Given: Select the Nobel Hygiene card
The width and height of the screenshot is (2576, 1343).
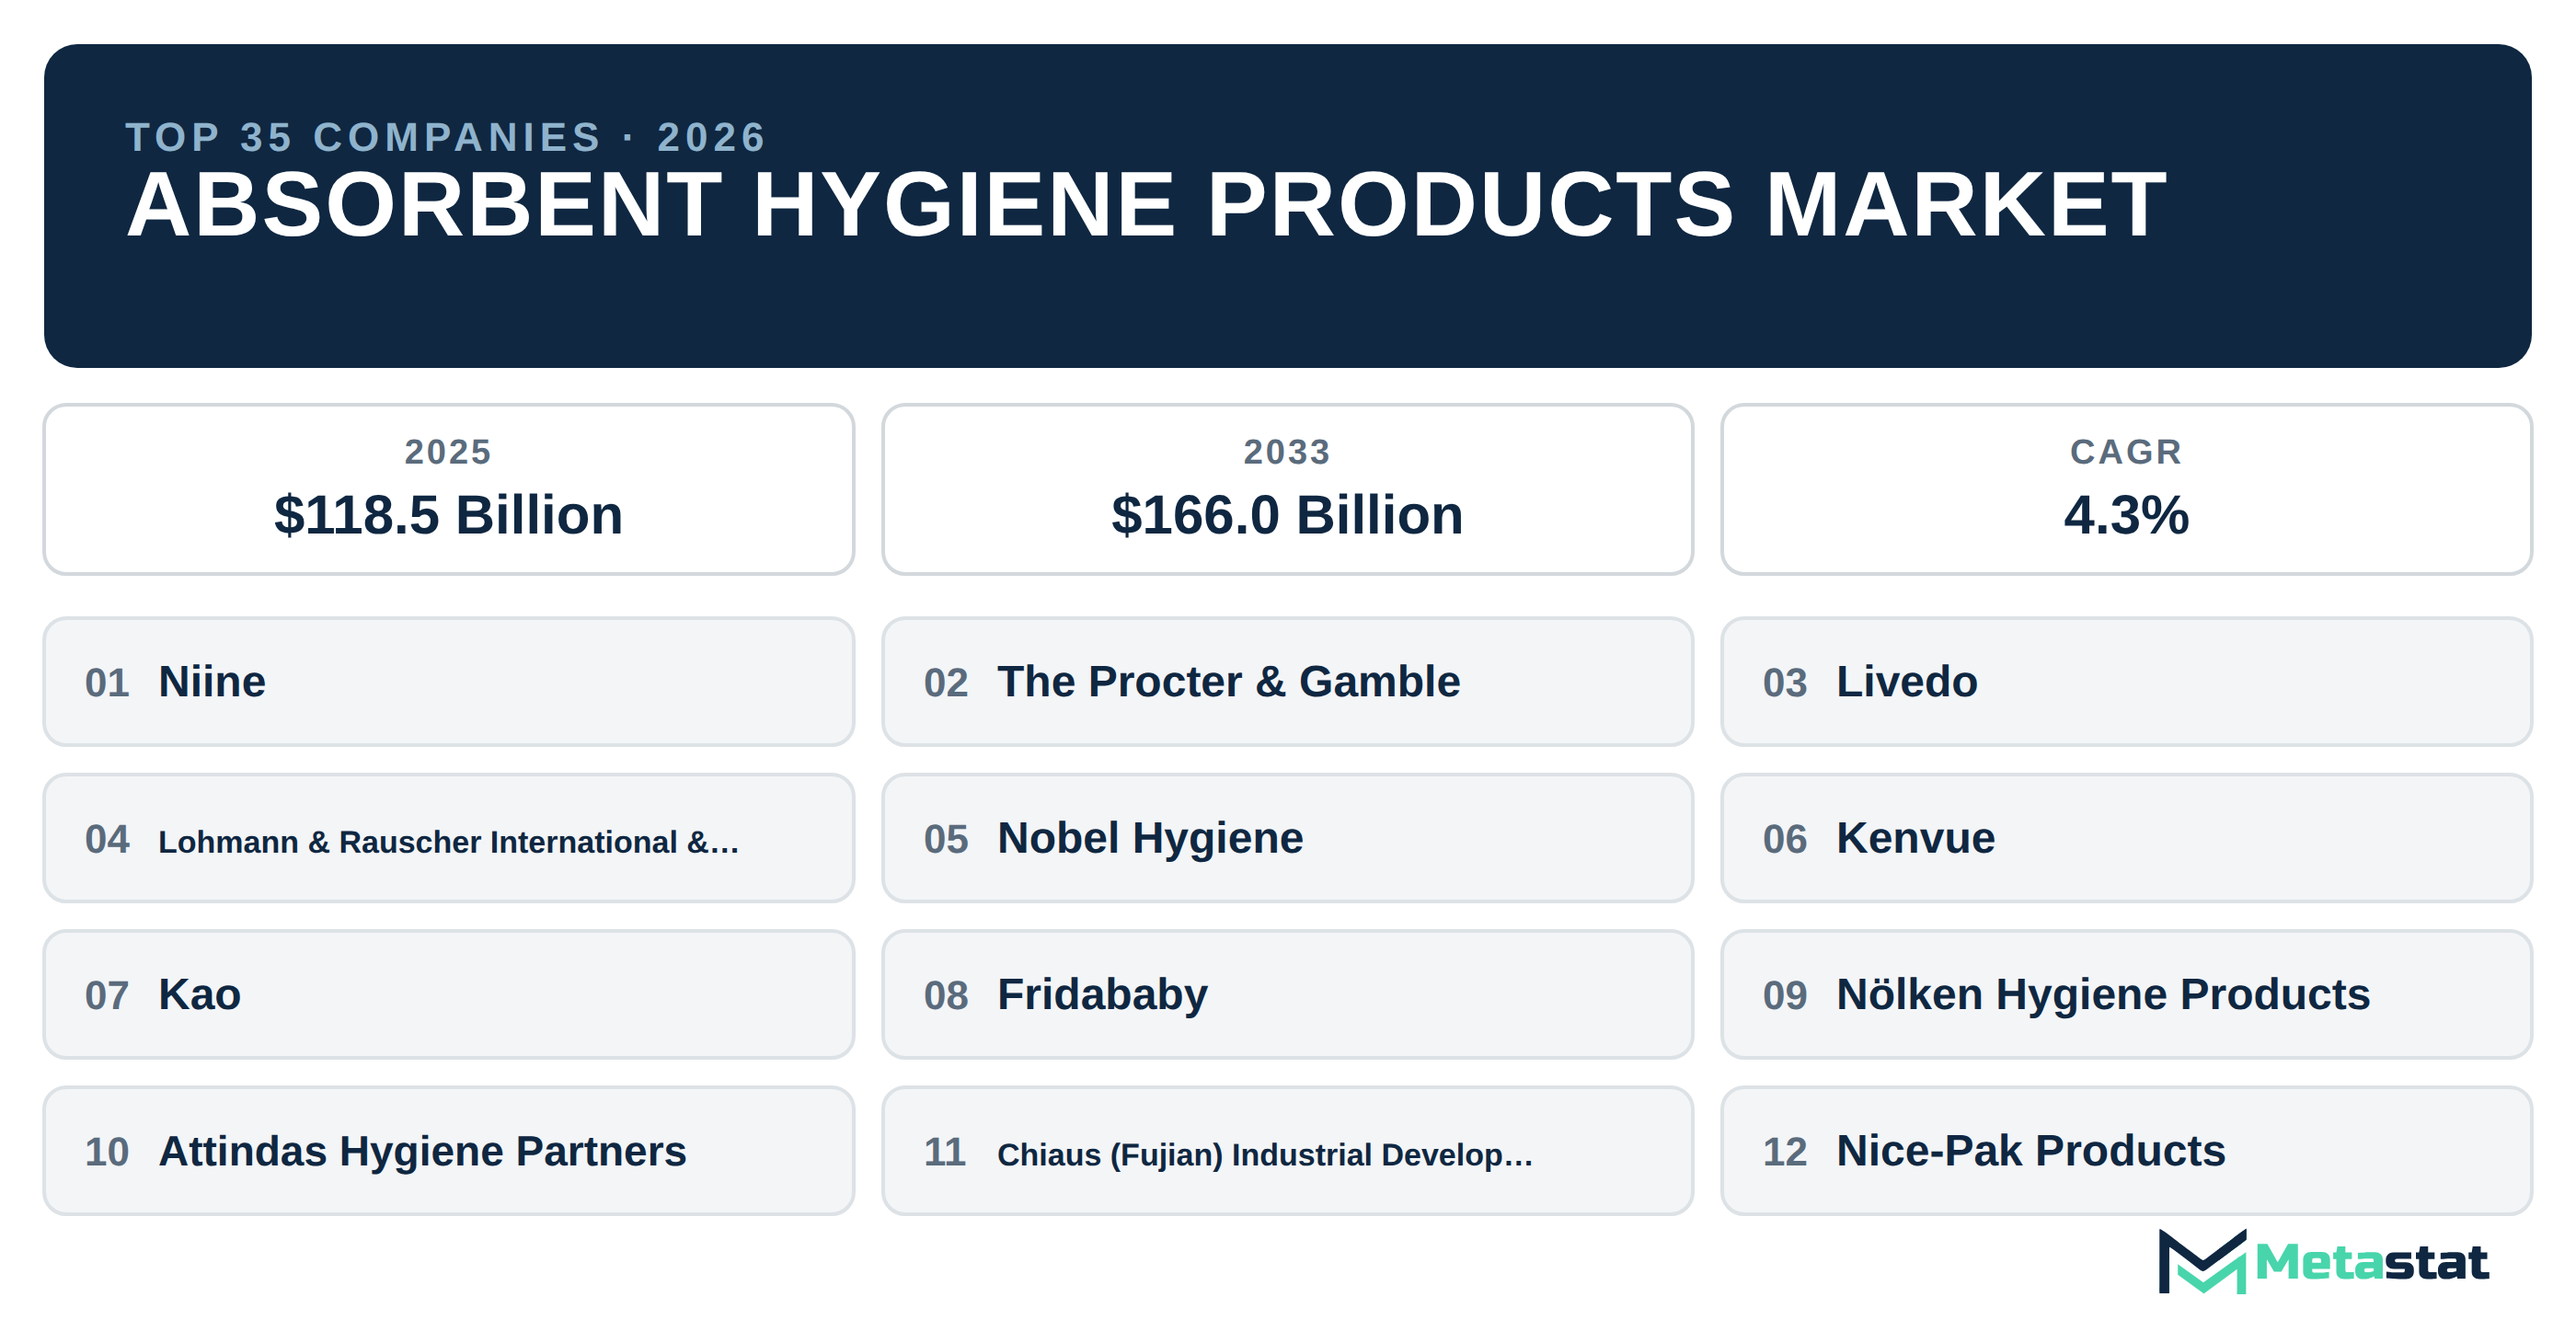Looking at the screenshot, I should (x=1287, y=838).
